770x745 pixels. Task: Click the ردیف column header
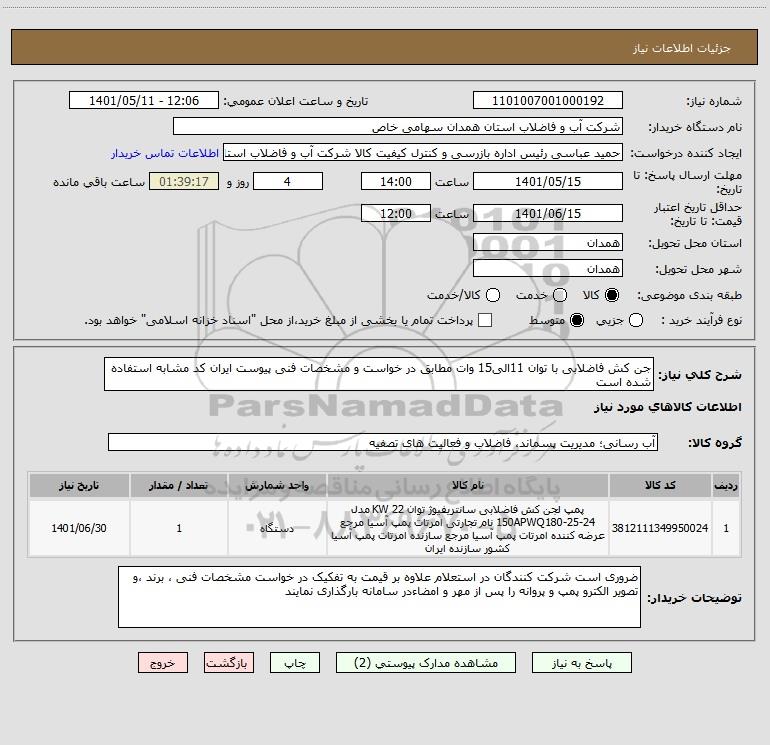pyautogui.click(x=725, y=485)
